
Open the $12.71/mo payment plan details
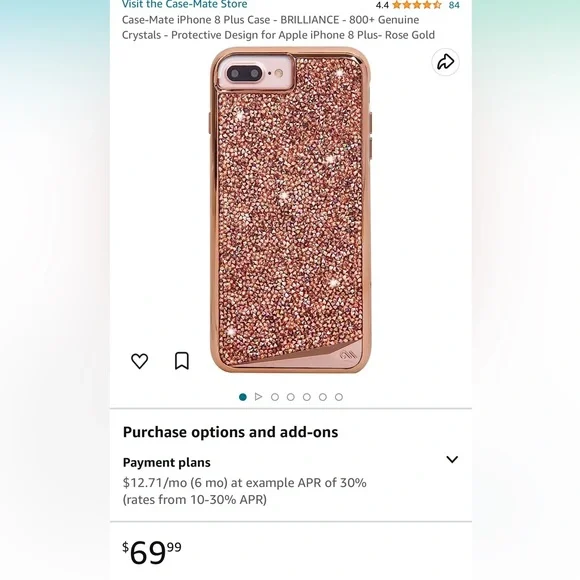click(x=245, y=491)
